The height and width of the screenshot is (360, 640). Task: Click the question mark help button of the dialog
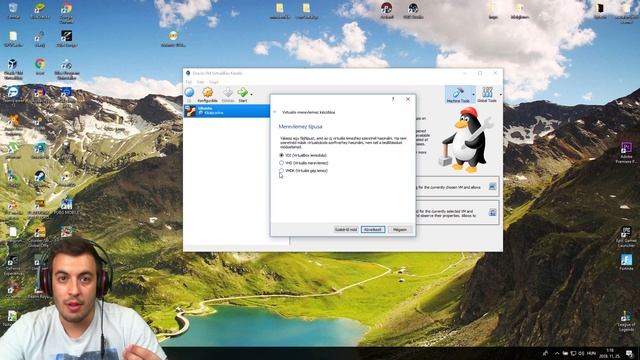click(393, 99)
